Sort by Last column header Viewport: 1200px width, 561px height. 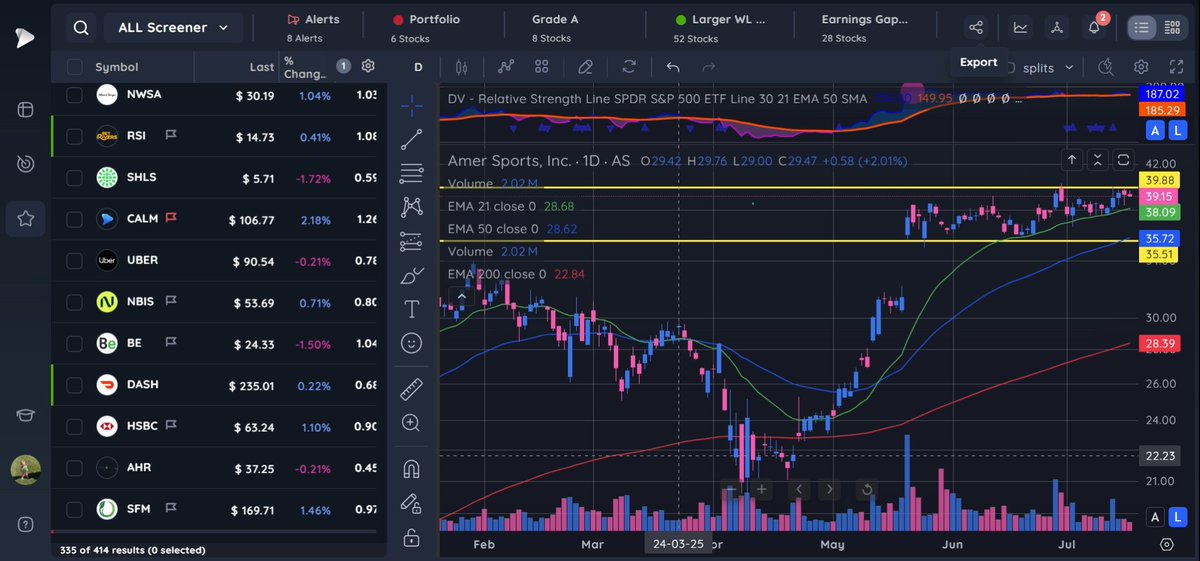261,67
